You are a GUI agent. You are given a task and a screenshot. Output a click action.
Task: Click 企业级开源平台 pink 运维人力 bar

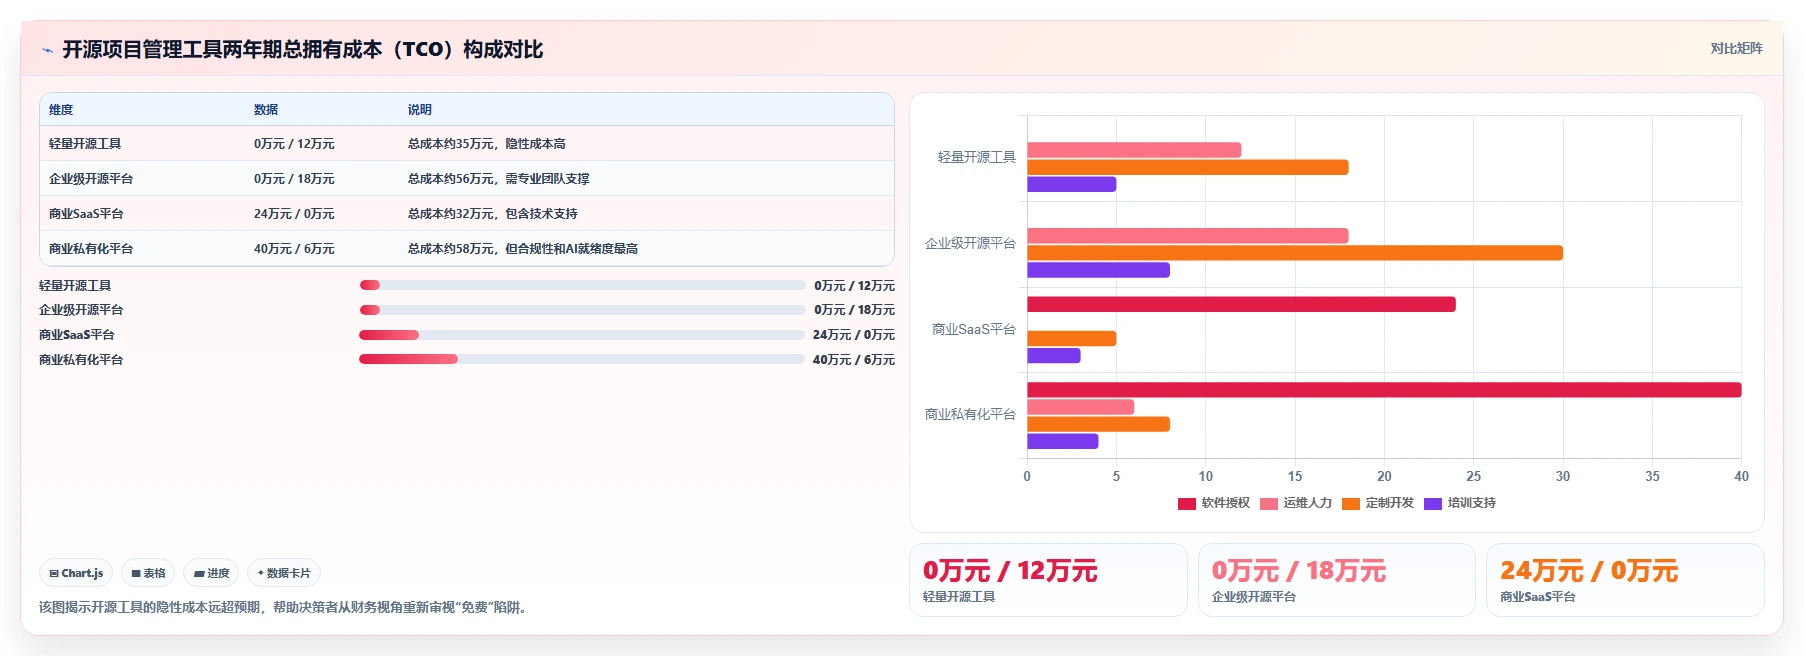point(1188,236)
